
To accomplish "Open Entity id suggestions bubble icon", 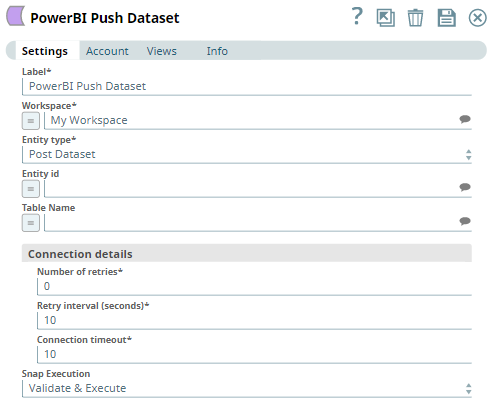I will tap(465, 187).
